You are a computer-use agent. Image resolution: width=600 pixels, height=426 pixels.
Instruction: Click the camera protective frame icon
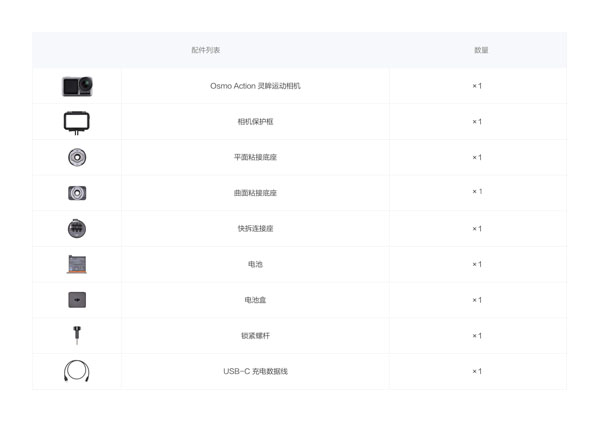click(x=77, y=122)
